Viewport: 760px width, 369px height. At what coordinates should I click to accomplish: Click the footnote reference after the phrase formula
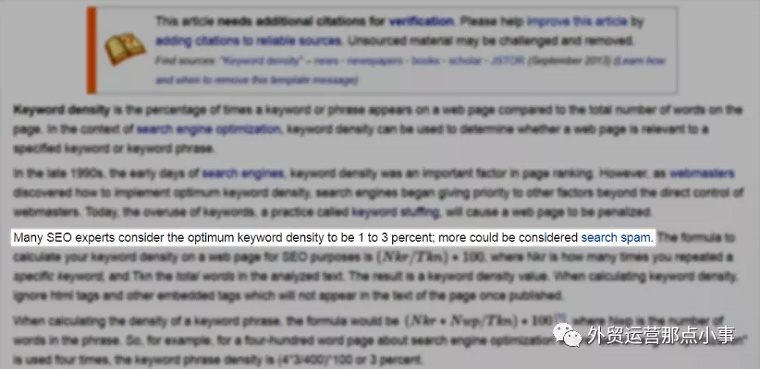click(x=560, y=318)
